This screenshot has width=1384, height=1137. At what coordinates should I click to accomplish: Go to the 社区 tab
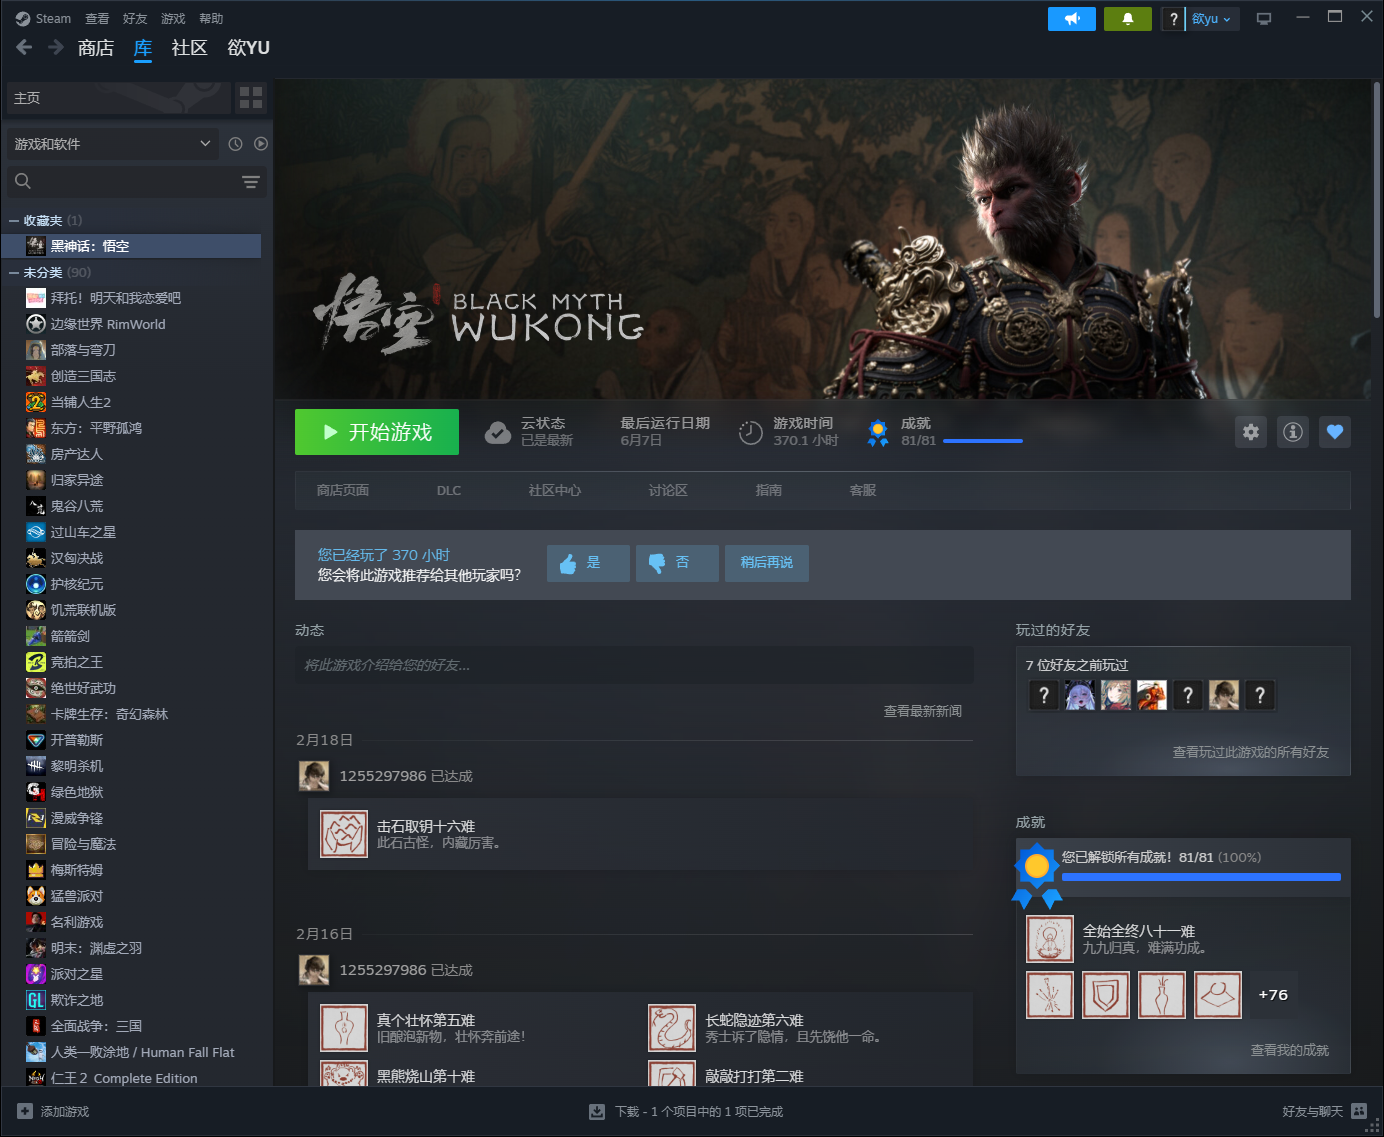point(189,48)
